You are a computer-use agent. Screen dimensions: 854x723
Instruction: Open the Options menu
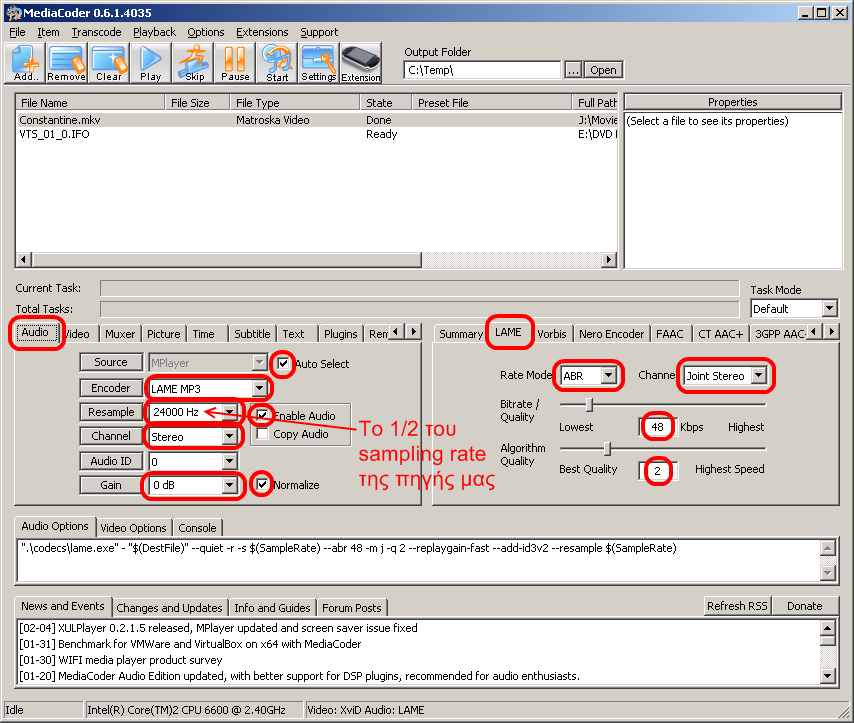coord(206,32)
